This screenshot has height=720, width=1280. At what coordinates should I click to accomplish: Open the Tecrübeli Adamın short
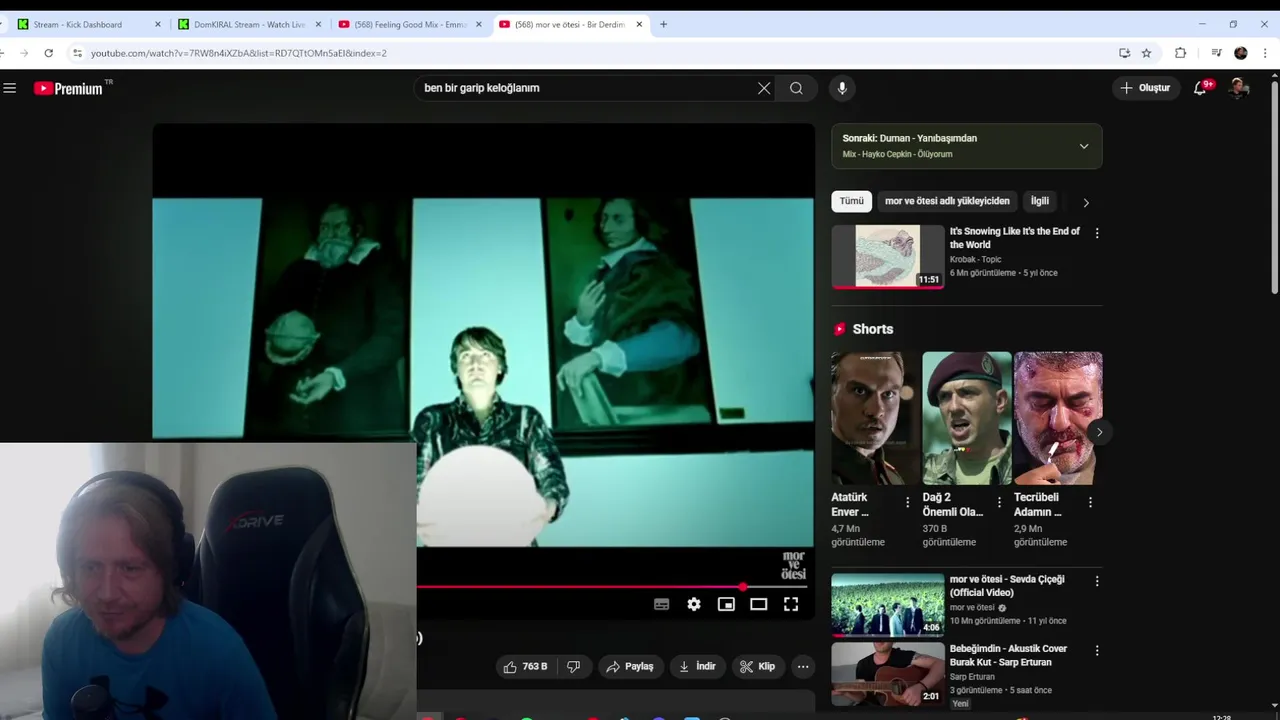(1058, 418)
